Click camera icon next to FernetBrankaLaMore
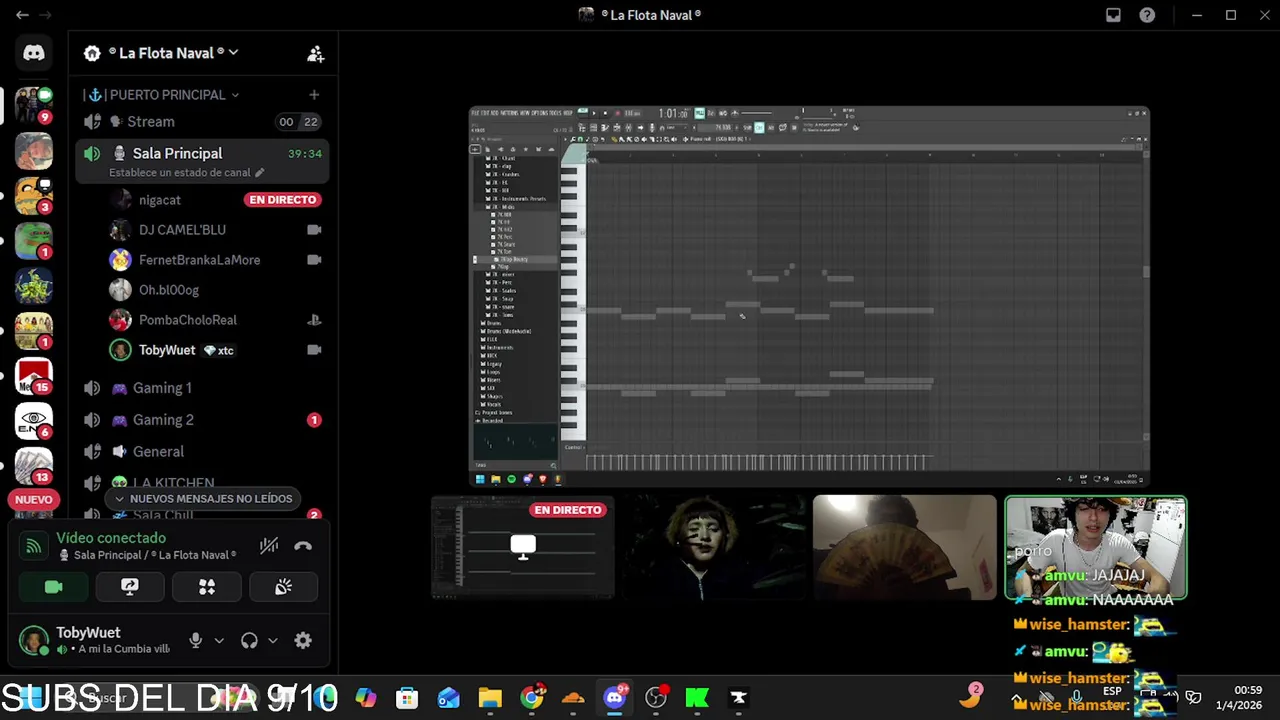 click(x=314, y=260)
